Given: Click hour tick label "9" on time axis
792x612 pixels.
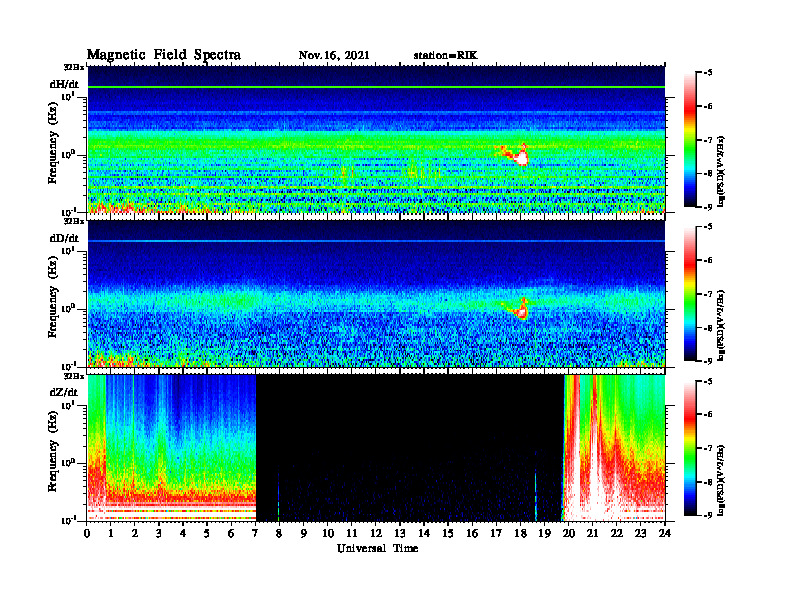Looking at the screenshot, I should 303,534.
